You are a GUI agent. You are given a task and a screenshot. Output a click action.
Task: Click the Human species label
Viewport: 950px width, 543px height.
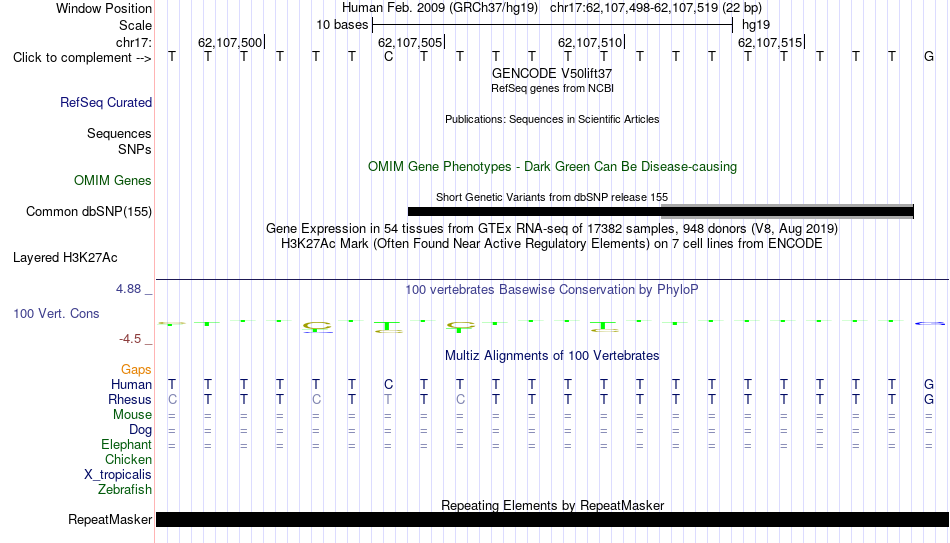pyautogui.click(x=131, y=385)
